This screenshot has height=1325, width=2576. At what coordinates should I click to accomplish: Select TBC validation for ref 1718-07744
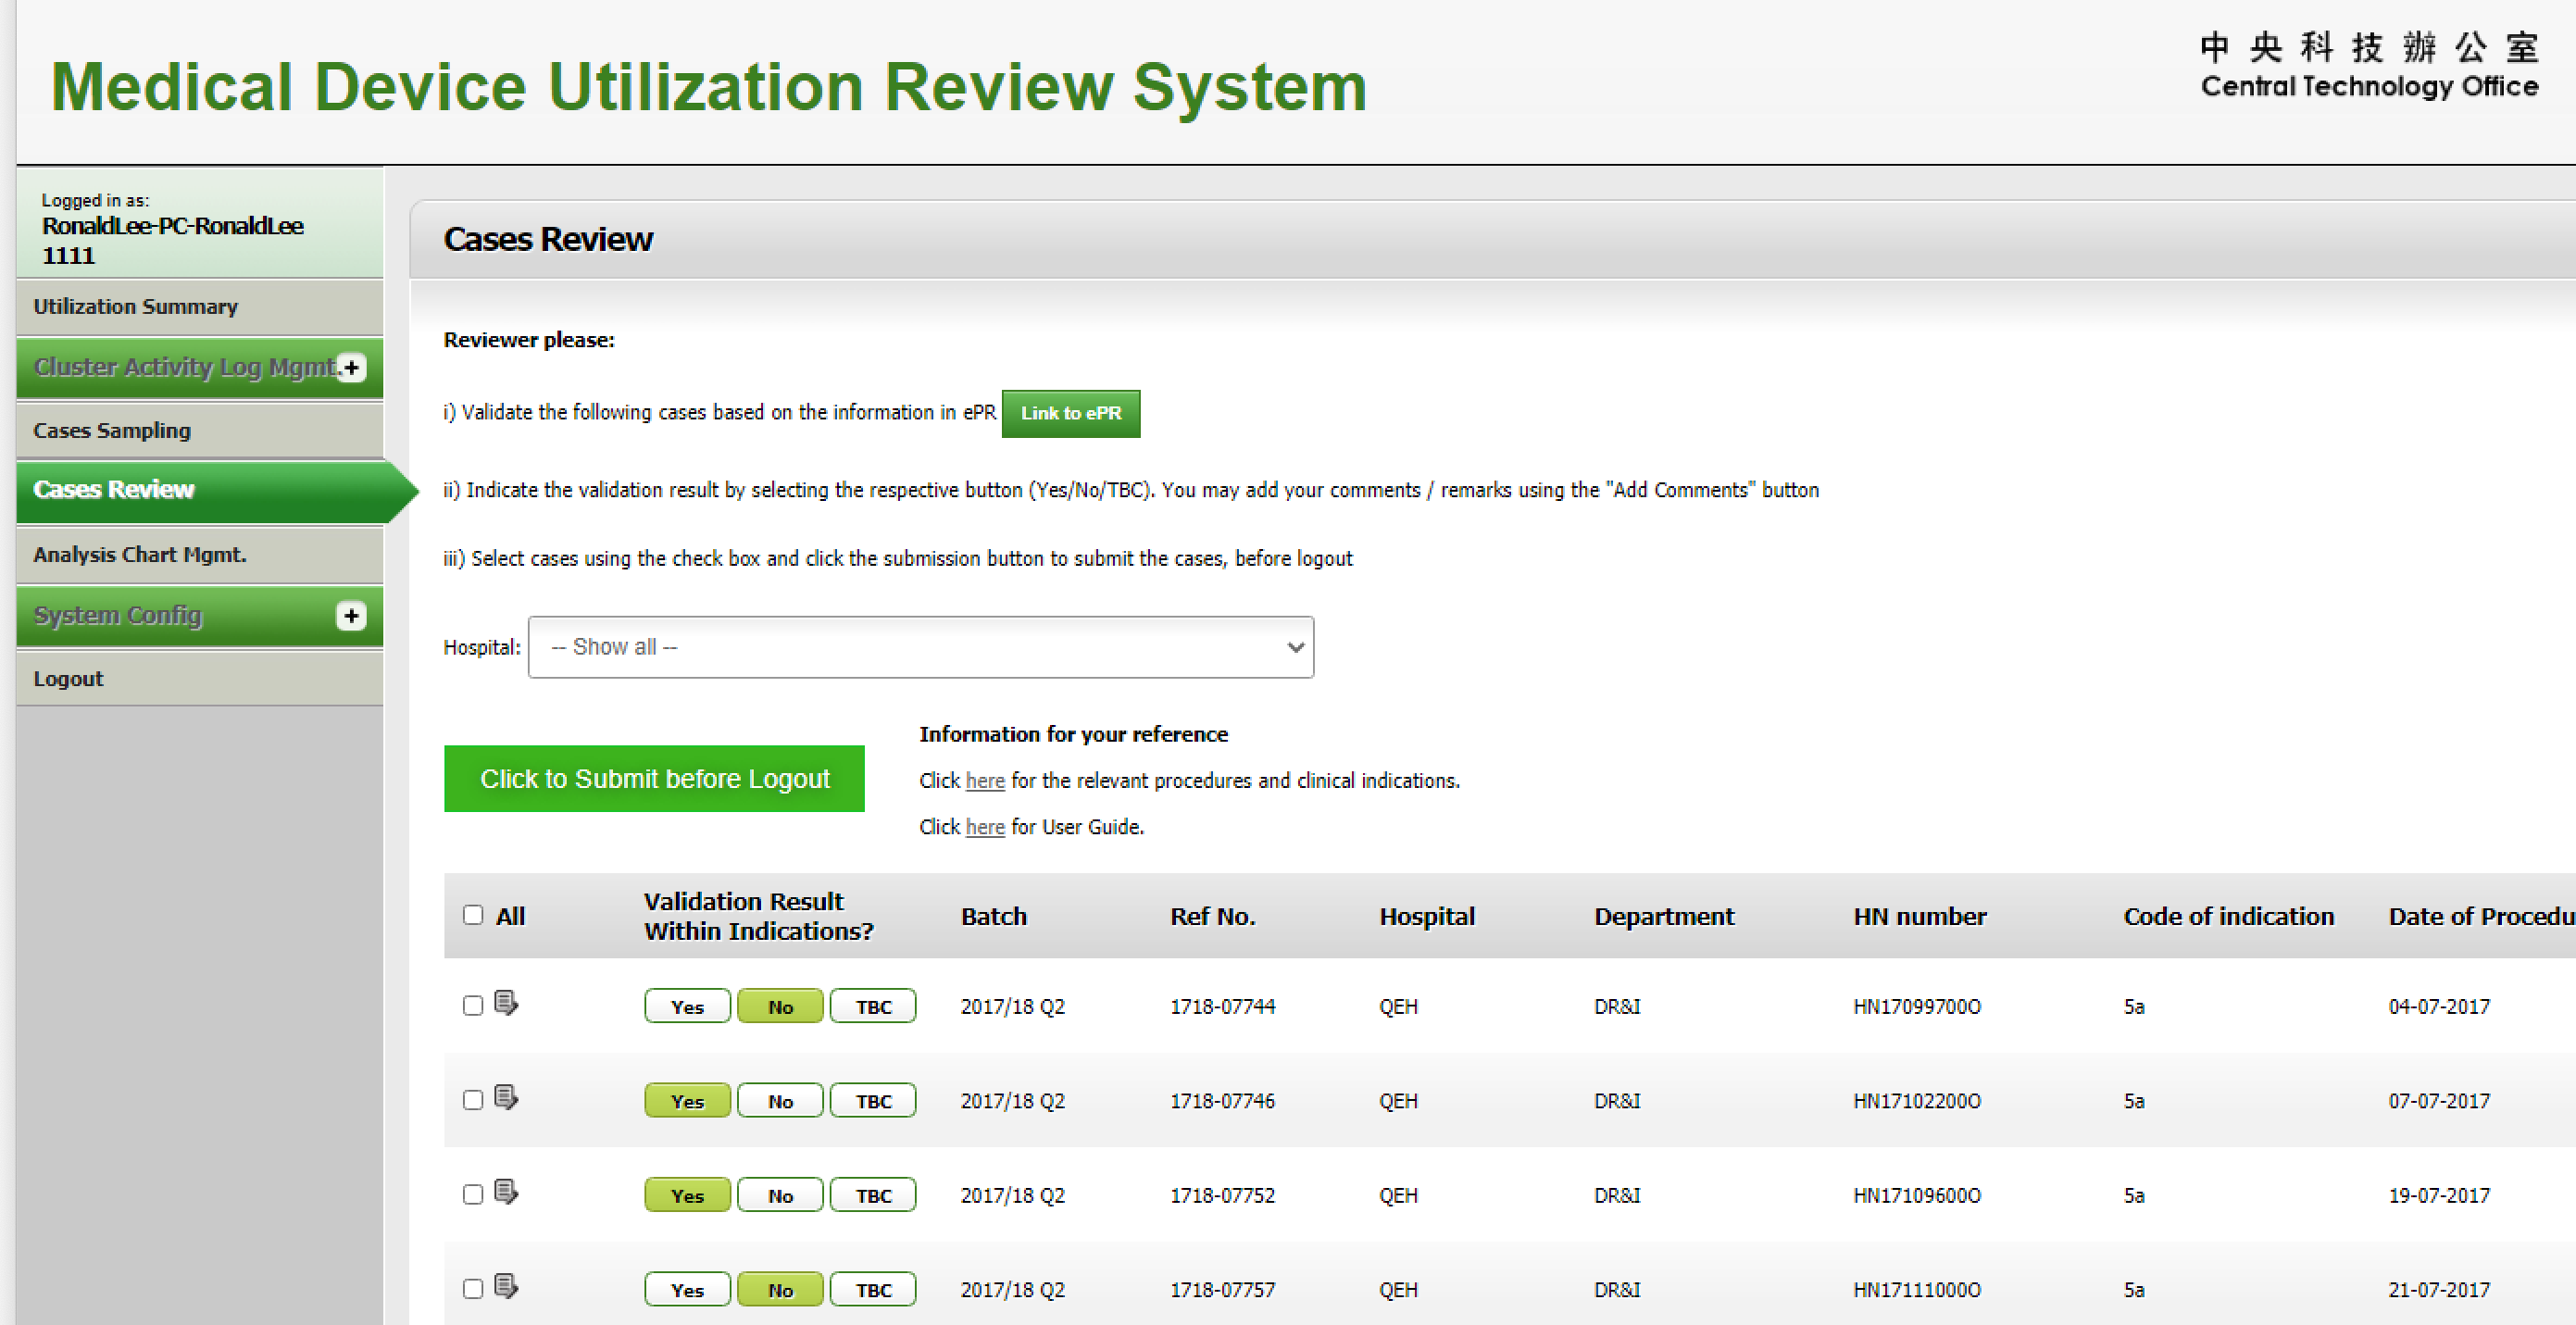point(873,1006)
